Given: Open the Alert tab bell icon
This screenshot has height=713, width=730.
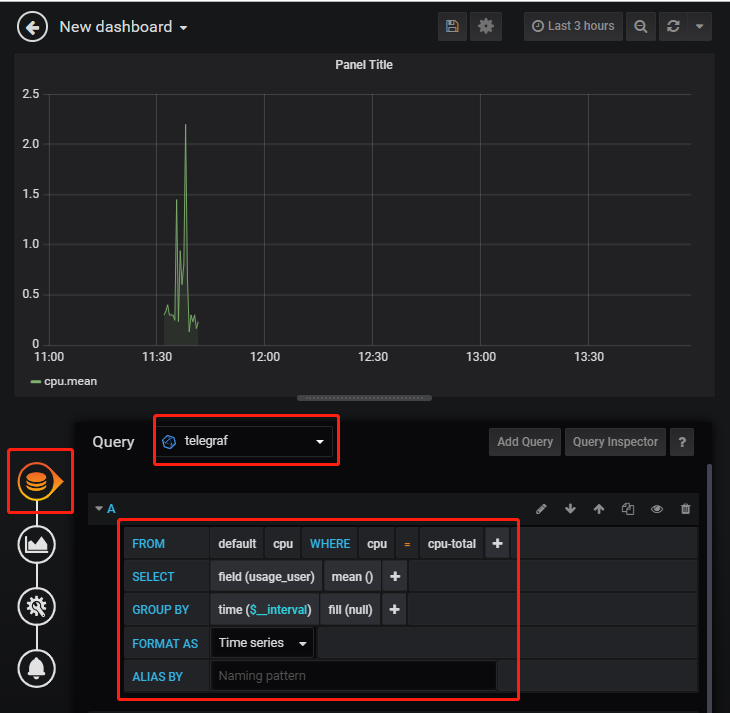Looking at the screenshot, I should [36, 668].
